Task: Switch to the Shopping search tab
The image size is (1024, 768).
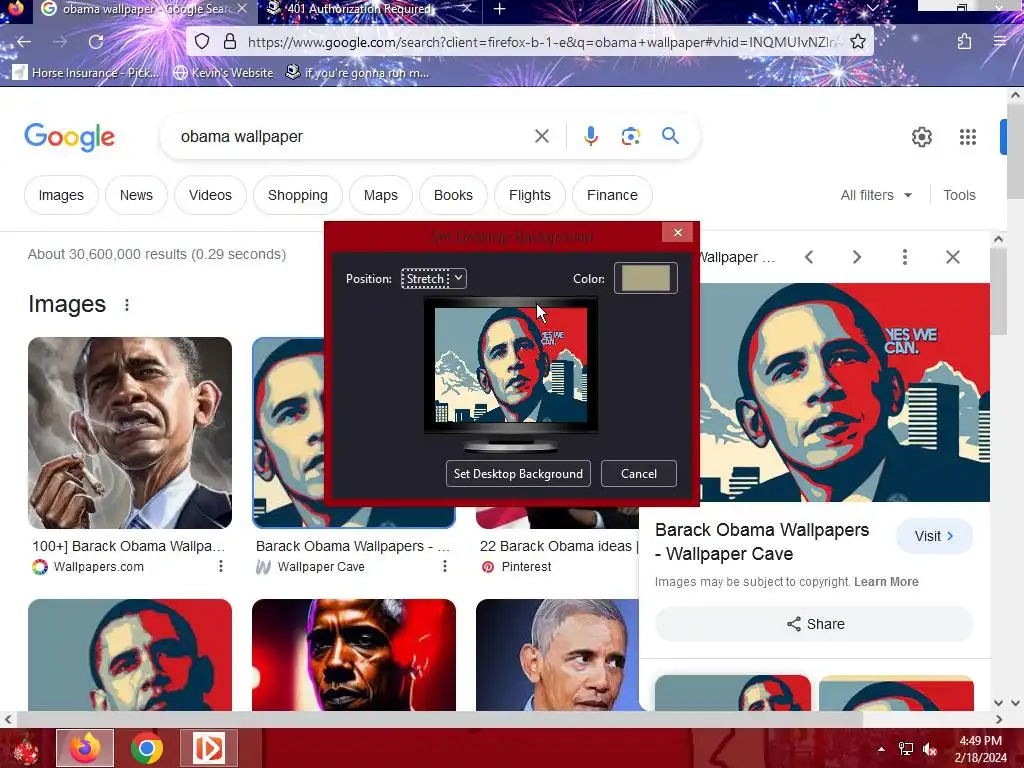Action: pyautogui.click(x=298, y=195)
